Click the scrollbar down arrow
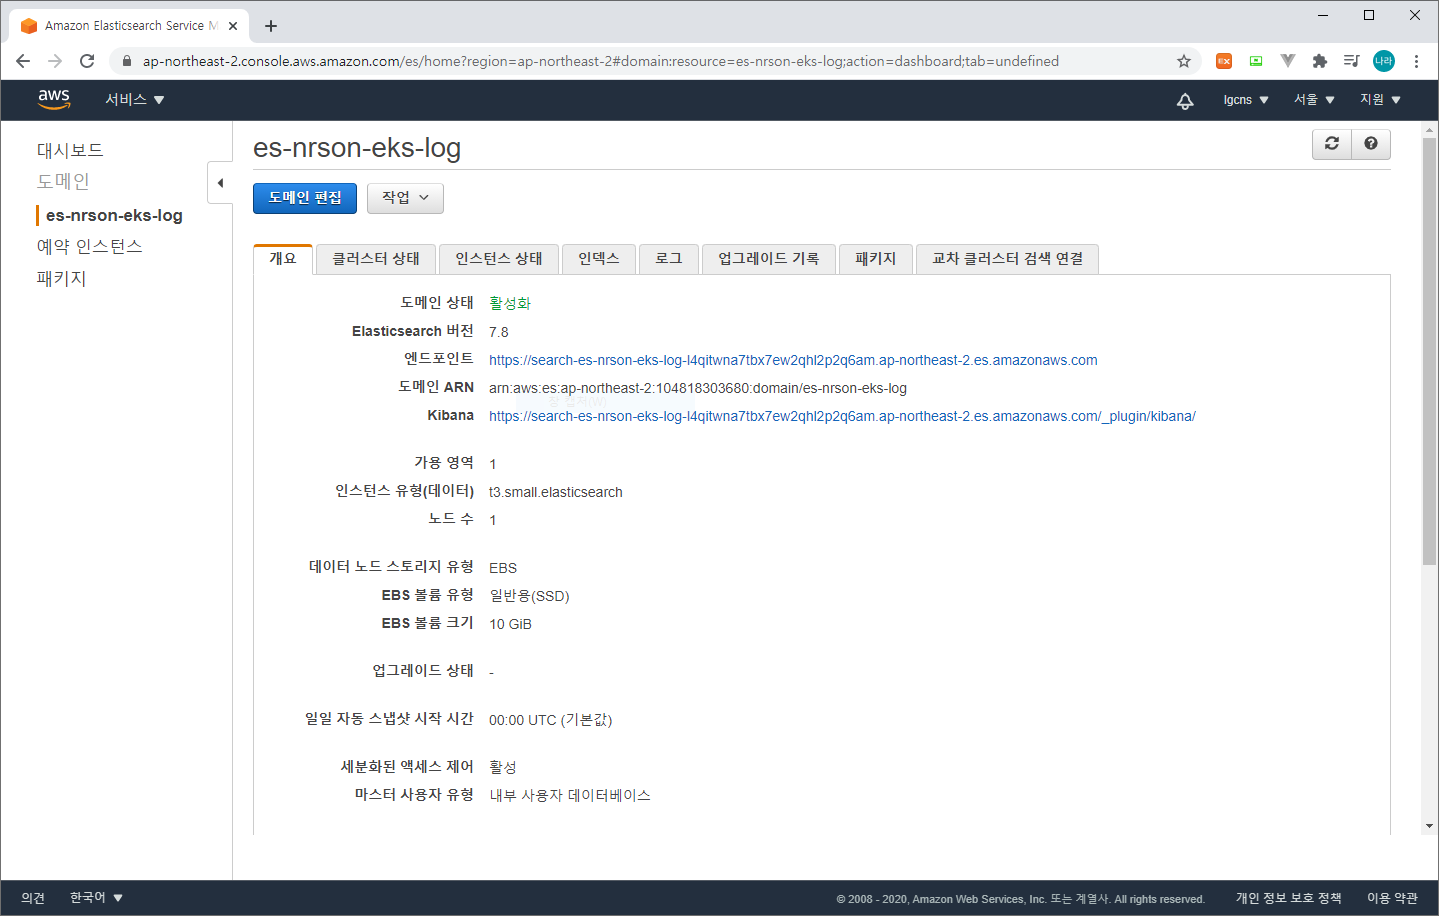This screenshot has width=1439, height=916. tap(1429, 826)
